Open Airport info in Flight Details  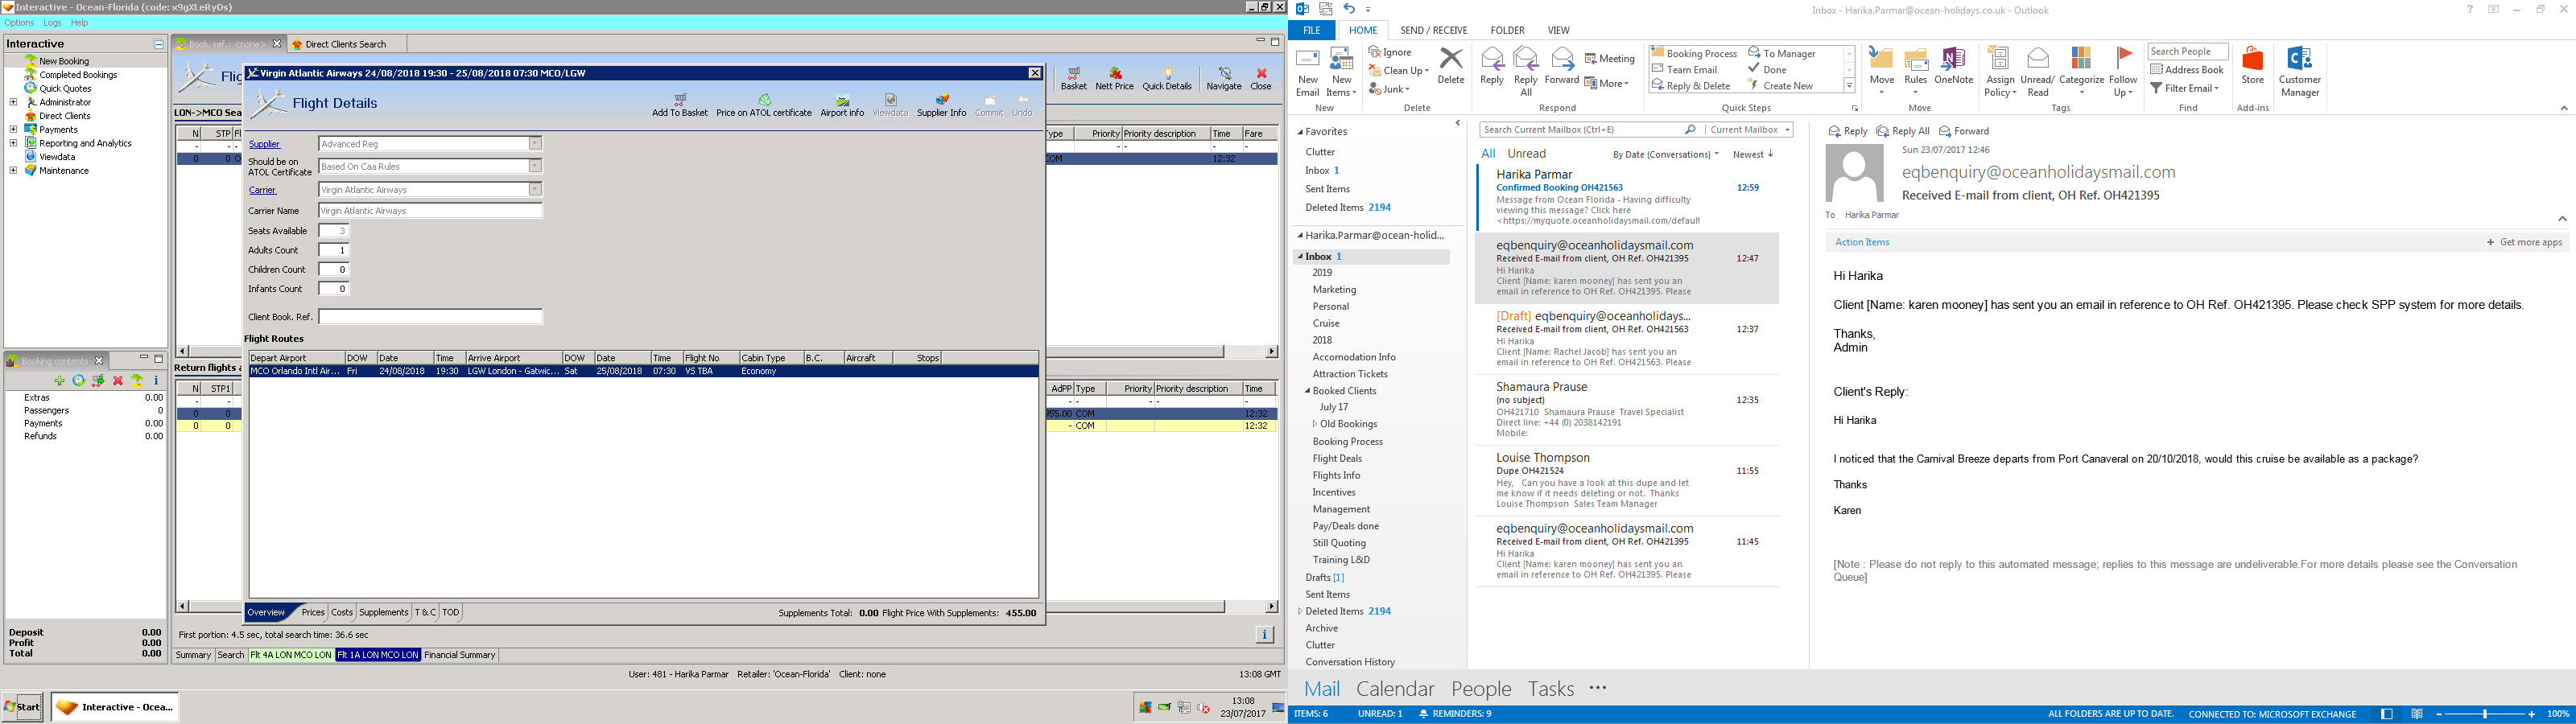tap(842, 105)
